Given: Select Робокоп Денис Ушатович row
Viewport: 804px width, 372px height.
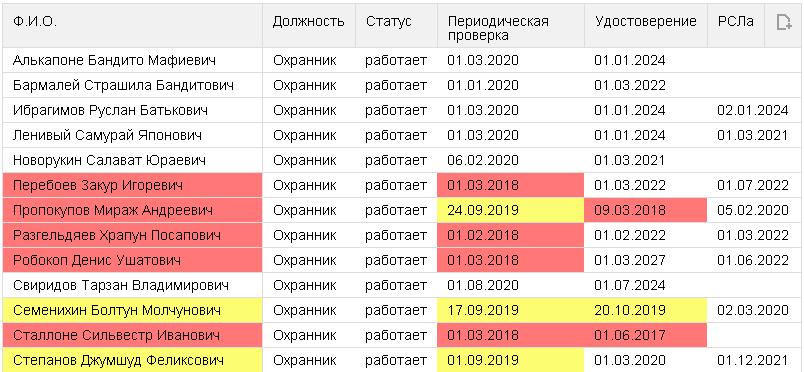Looking at the screenshot, I should click(x=402, y=261).
